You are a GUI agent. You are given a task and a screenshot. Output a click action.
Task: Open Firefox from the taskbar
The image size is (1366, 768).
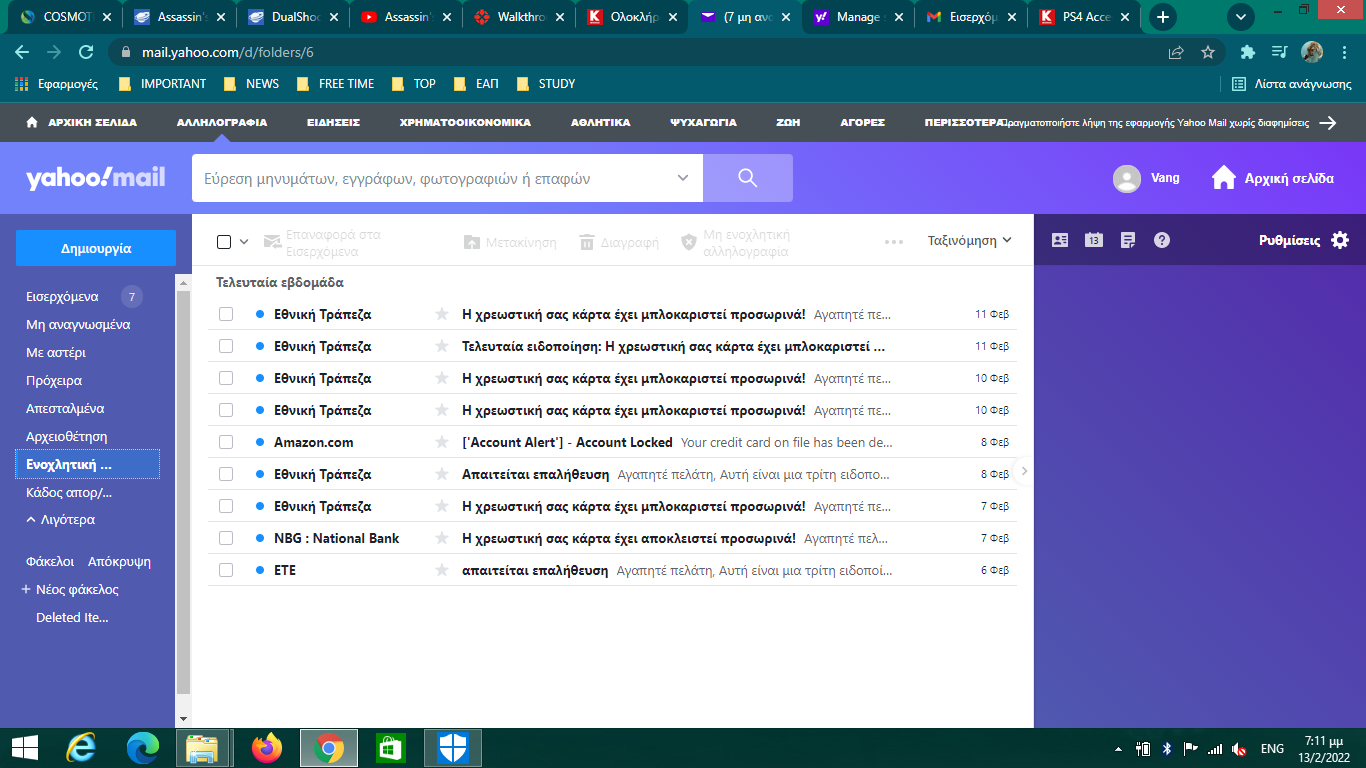(267, 748)
